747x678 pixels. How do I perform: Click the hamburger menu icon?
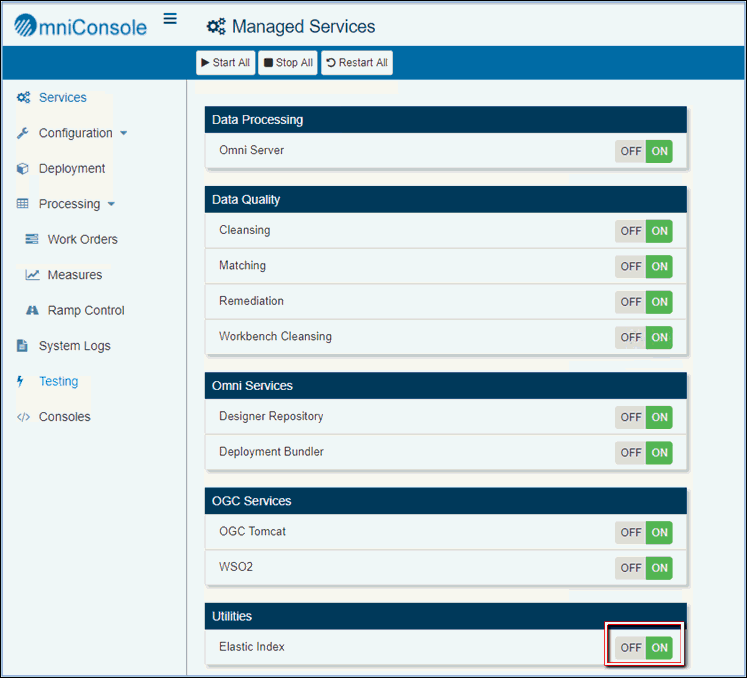170,19
